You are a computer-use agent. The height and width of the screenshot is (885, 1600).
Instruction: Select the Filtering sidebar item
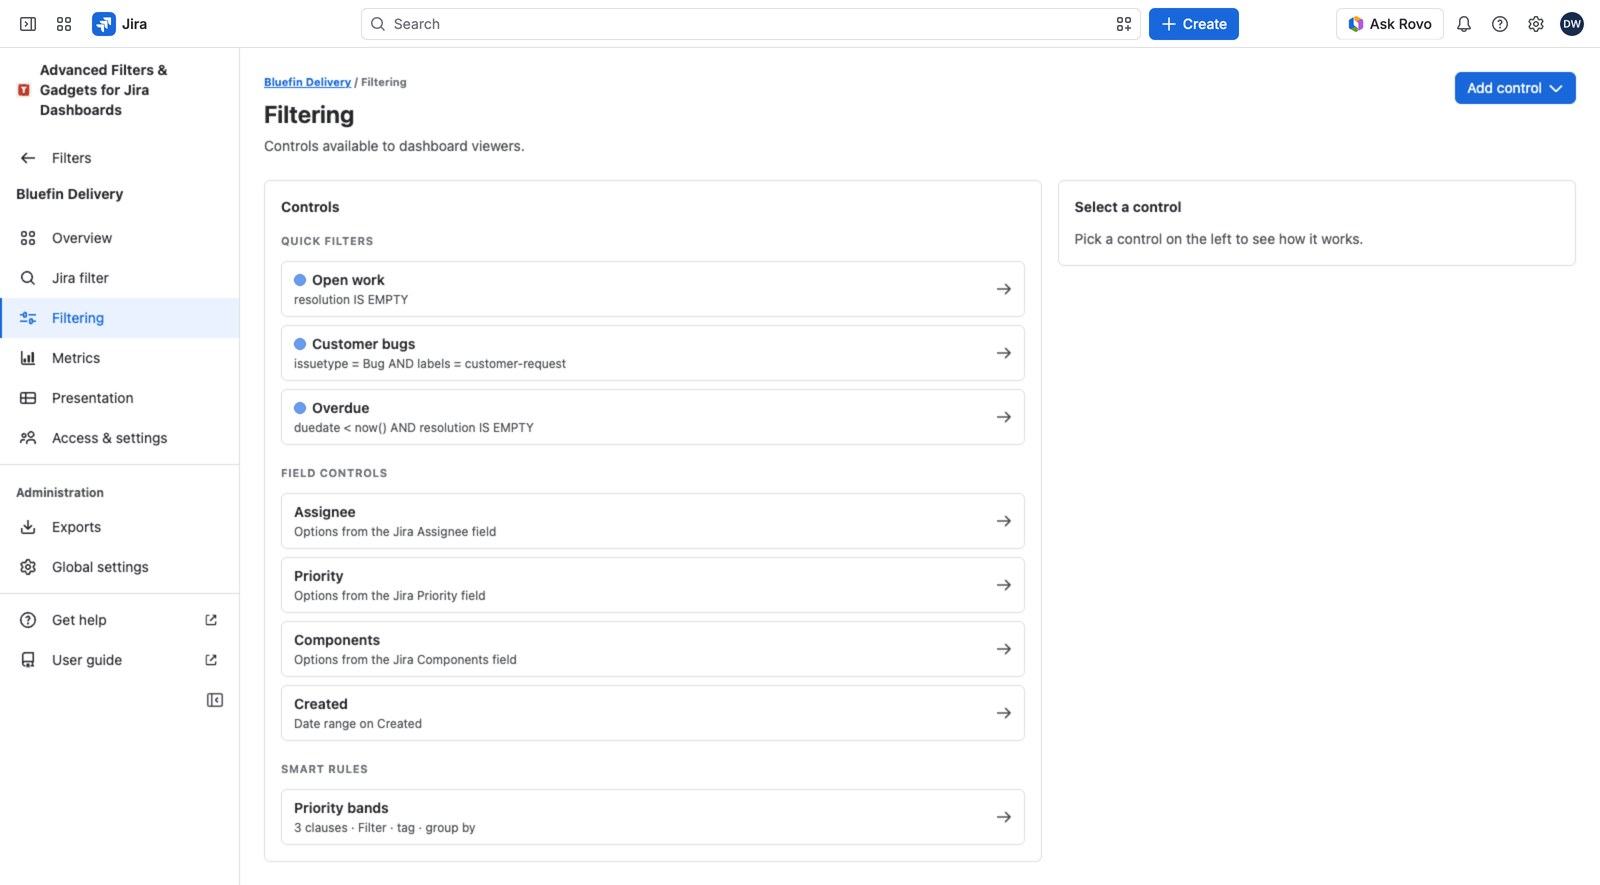pos(120,318)
